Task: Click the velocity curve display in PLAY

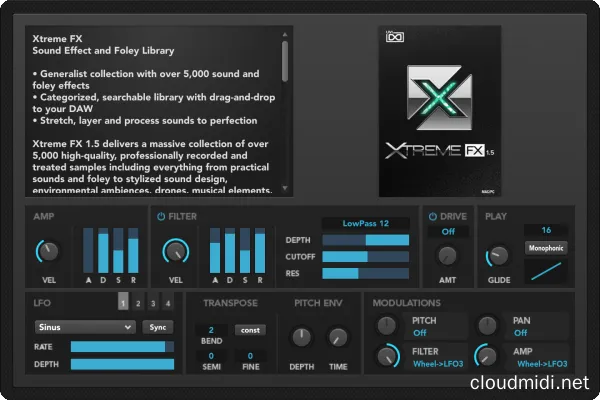Action: pos(546,271)
